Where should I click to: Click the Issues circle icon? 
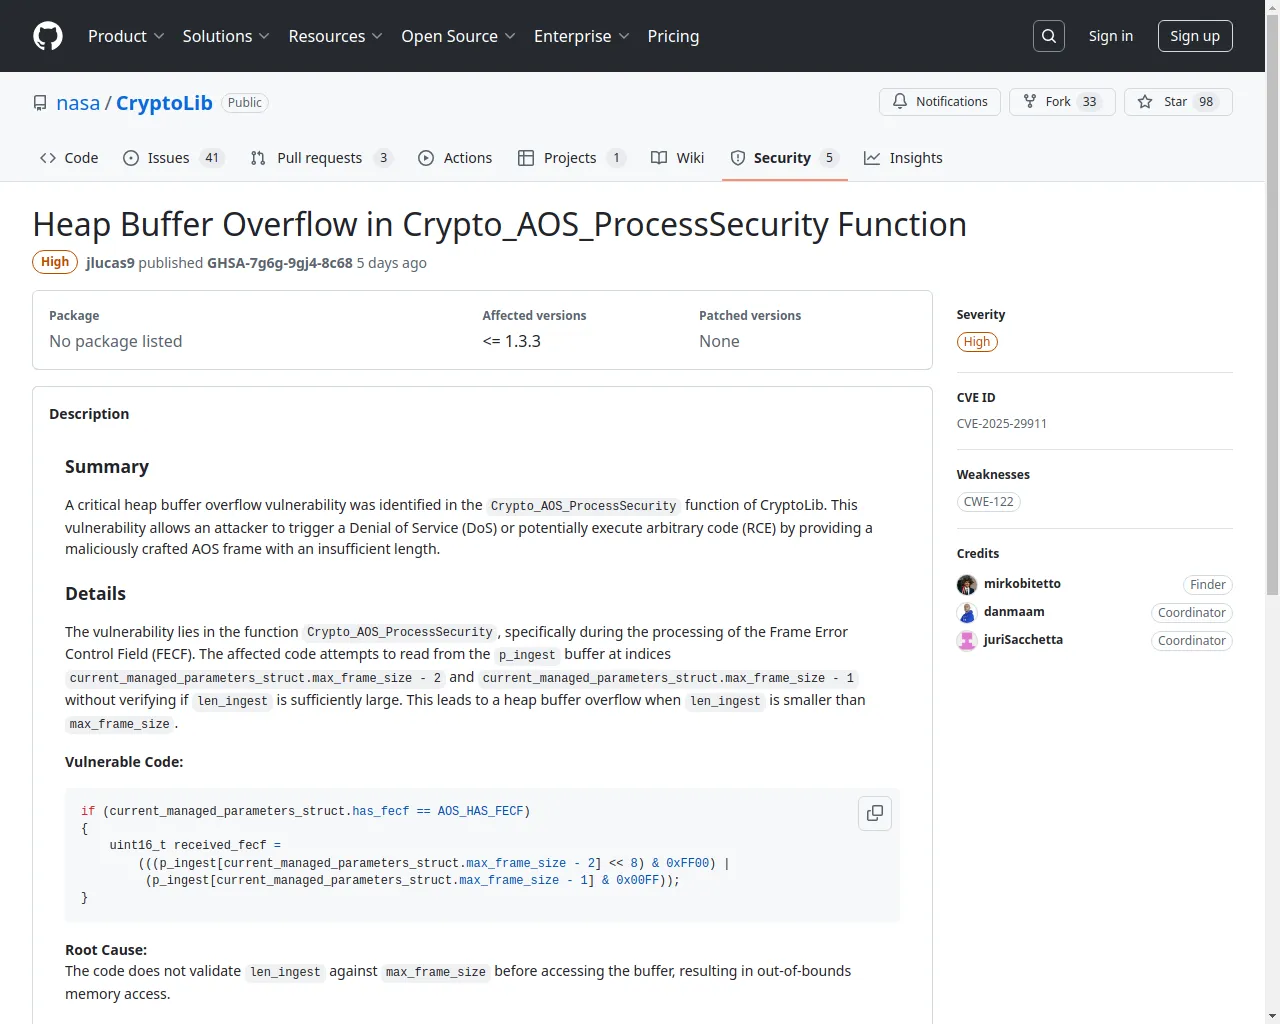131,158
